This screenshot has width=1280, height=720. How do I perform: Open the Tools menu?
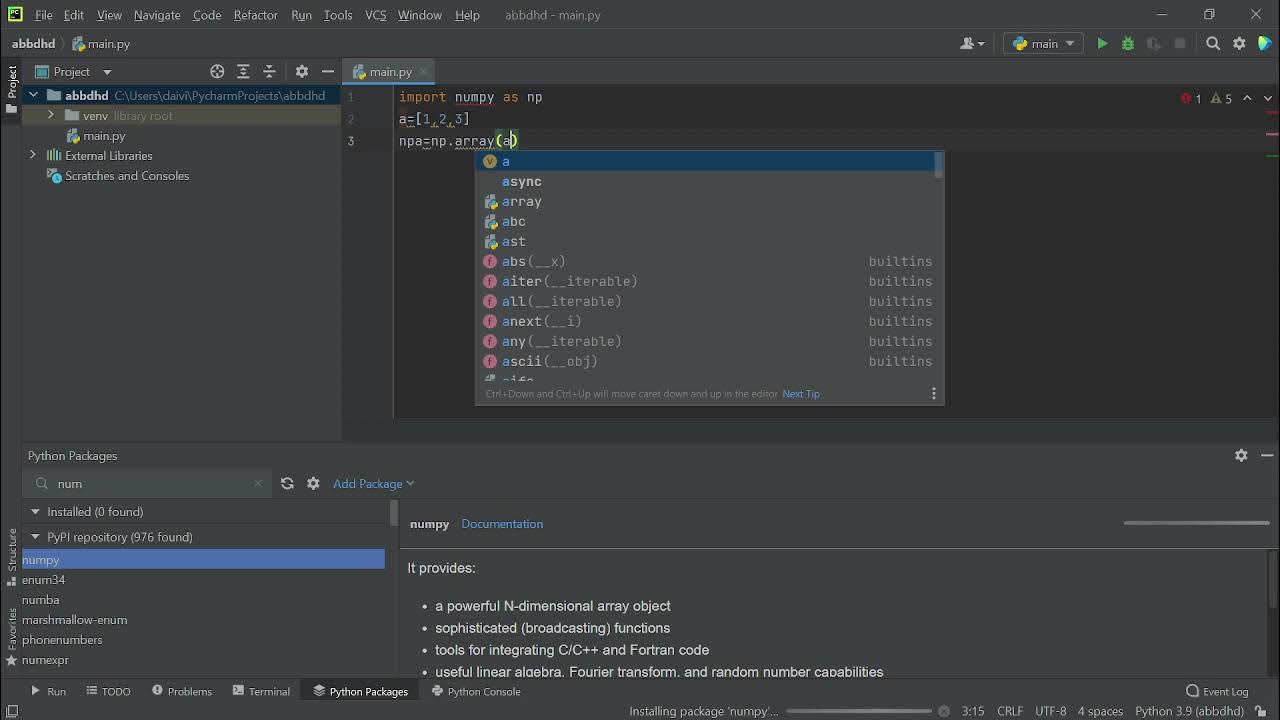[338, 15]
